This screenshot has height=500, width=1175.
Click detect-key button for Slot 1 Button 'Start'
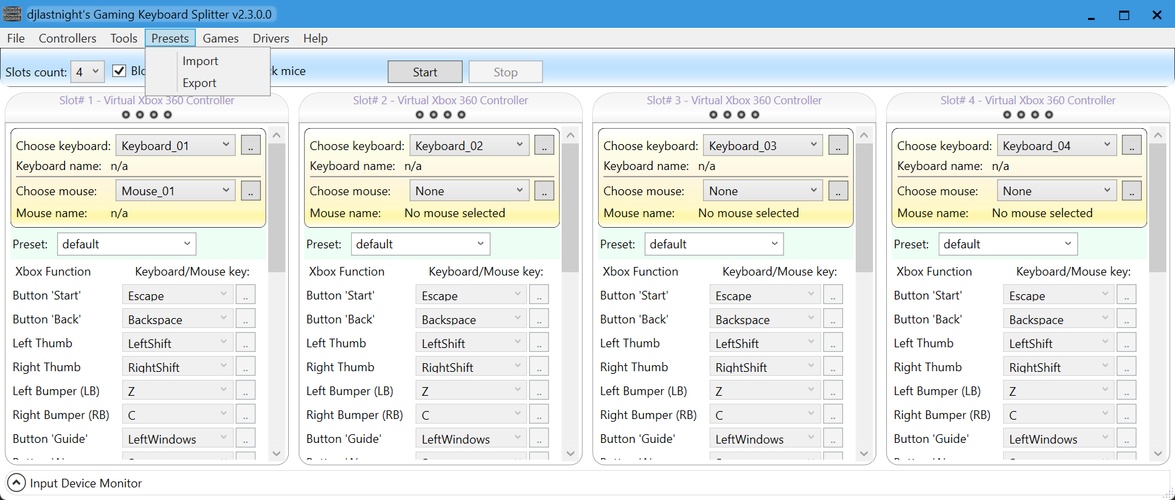[x=245, y=295]
